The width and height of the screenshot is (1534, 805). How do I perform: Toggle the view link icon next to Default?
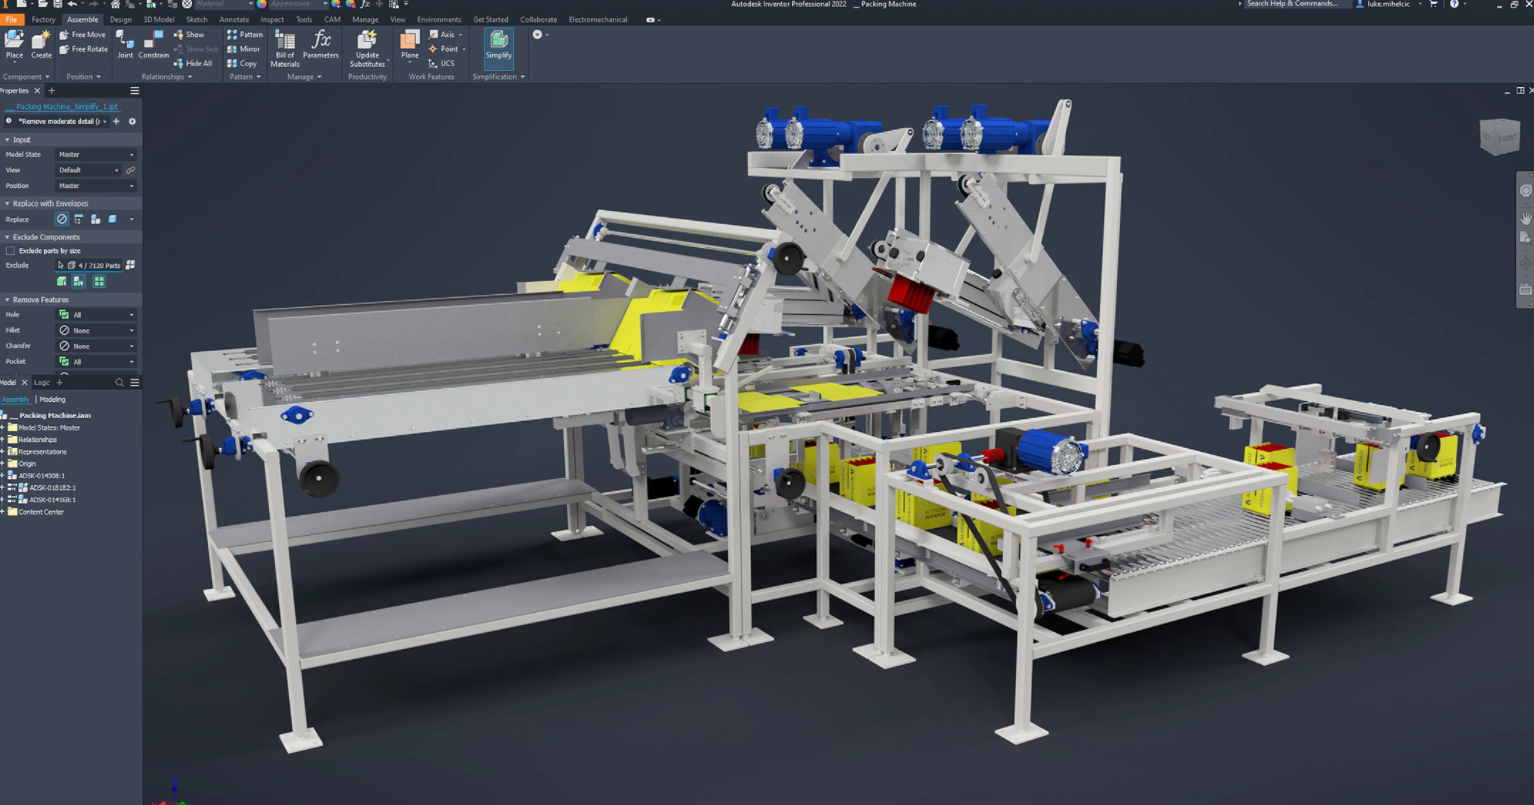point(130,170)
